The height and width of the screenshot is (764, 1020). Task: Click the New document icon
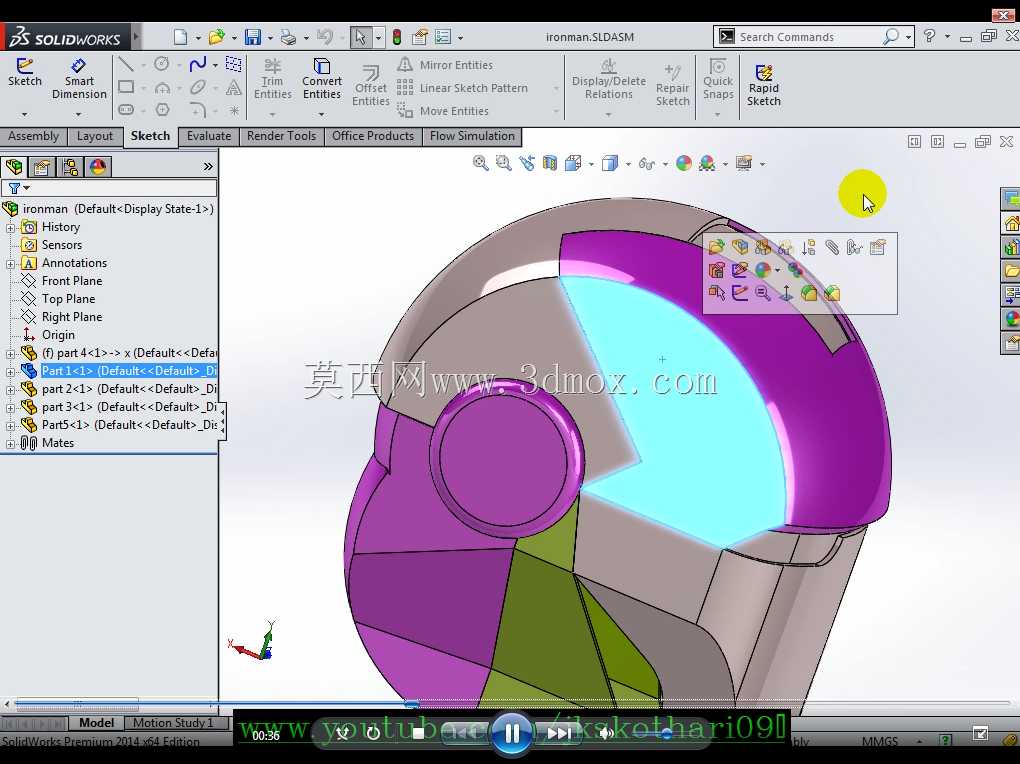[180, 37]
